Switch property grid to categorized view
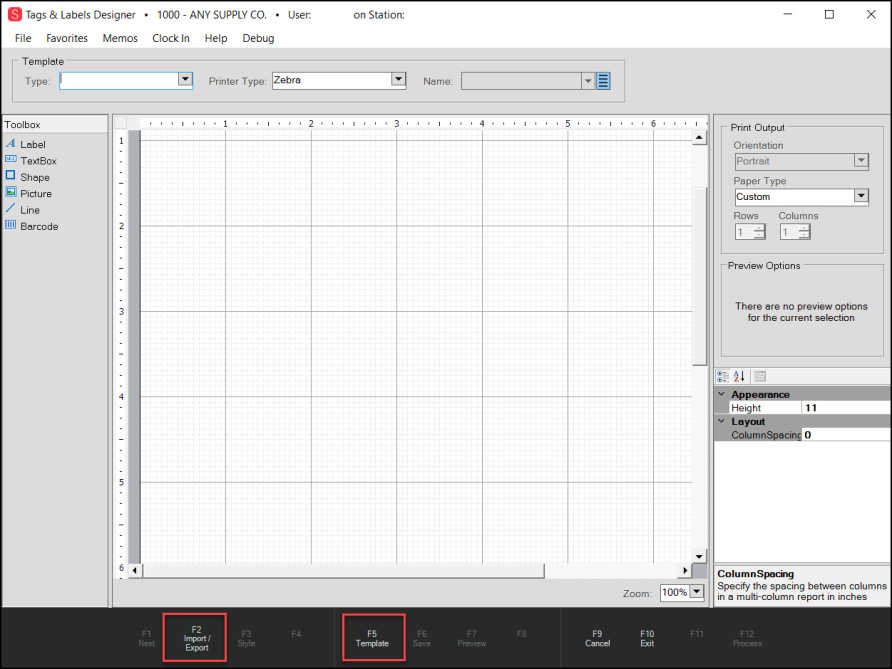The width and height of the screenshot is (892, 669). [x=723, y=376]
